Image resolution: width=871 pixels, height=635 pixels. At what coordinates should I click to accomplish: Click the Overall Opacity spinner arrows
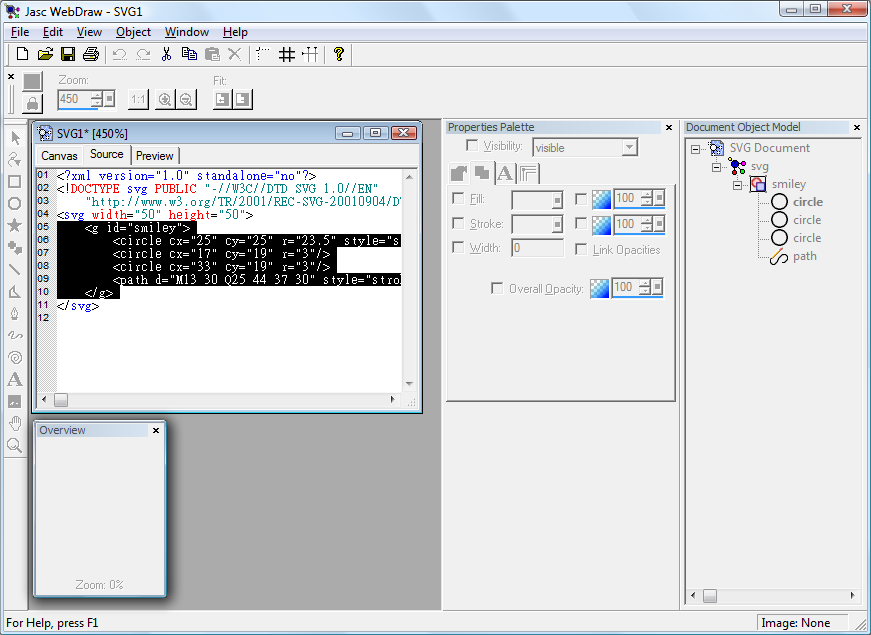(644, 287)
